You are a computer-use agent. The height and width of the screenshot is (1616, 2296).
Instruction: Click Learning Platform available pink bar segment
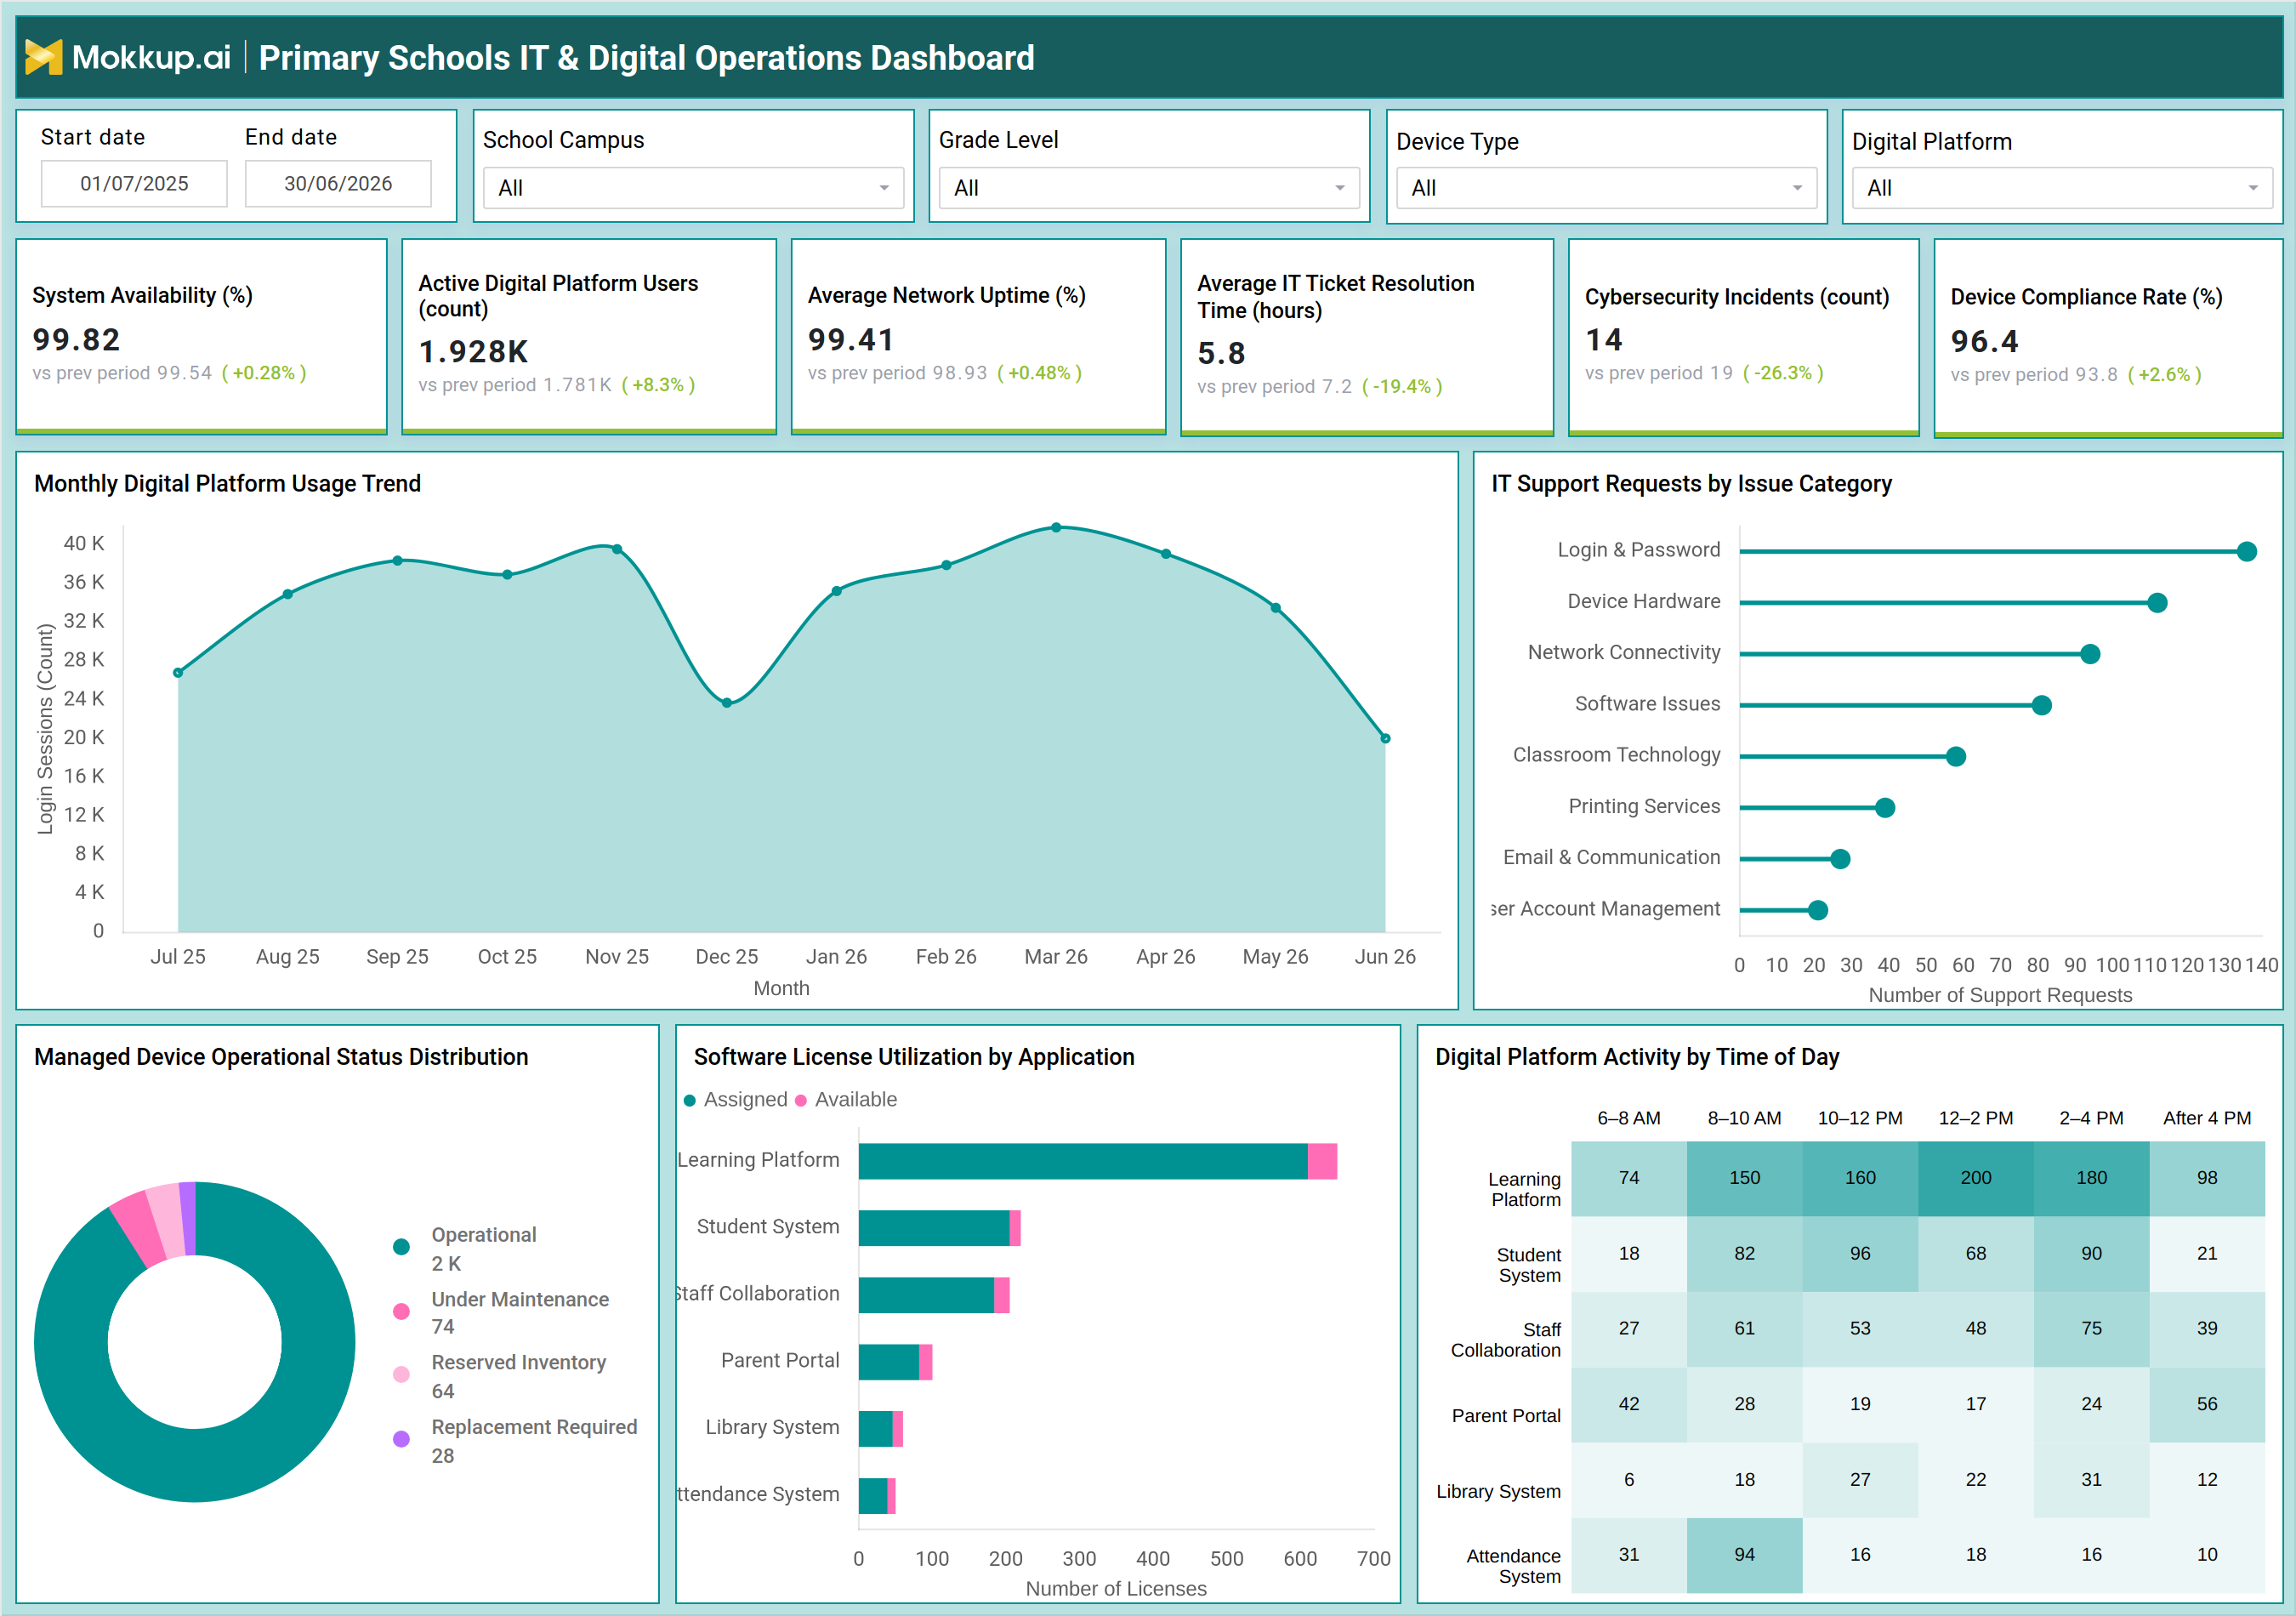click(1322, 1161)
